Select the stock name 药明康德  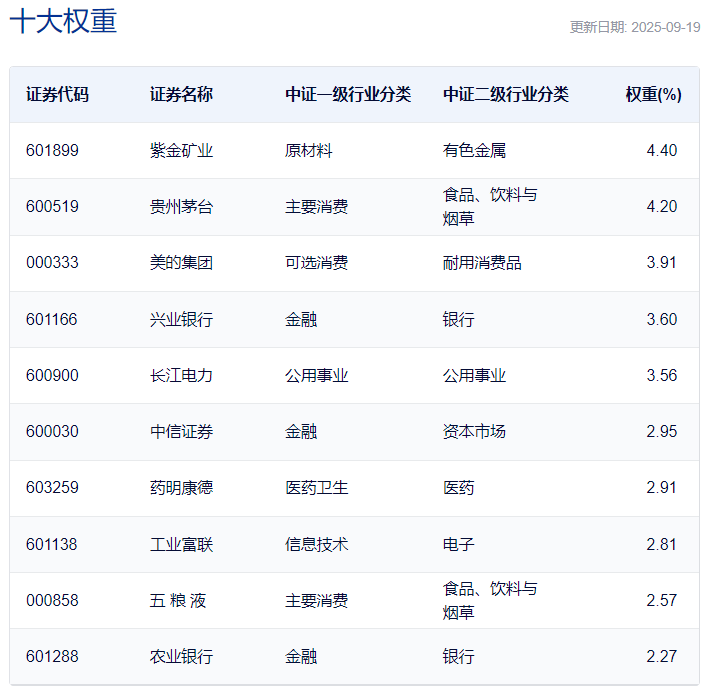click(x=181, y=488)
